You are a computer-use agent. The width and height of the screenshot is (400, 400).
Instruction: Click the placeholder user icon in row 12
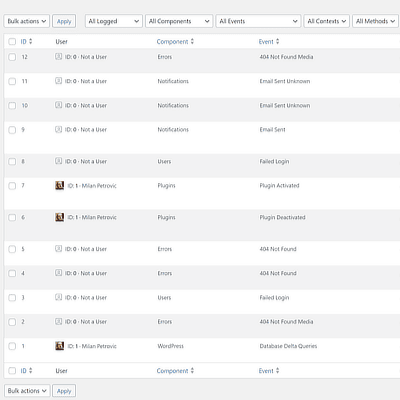click(58, 57)
